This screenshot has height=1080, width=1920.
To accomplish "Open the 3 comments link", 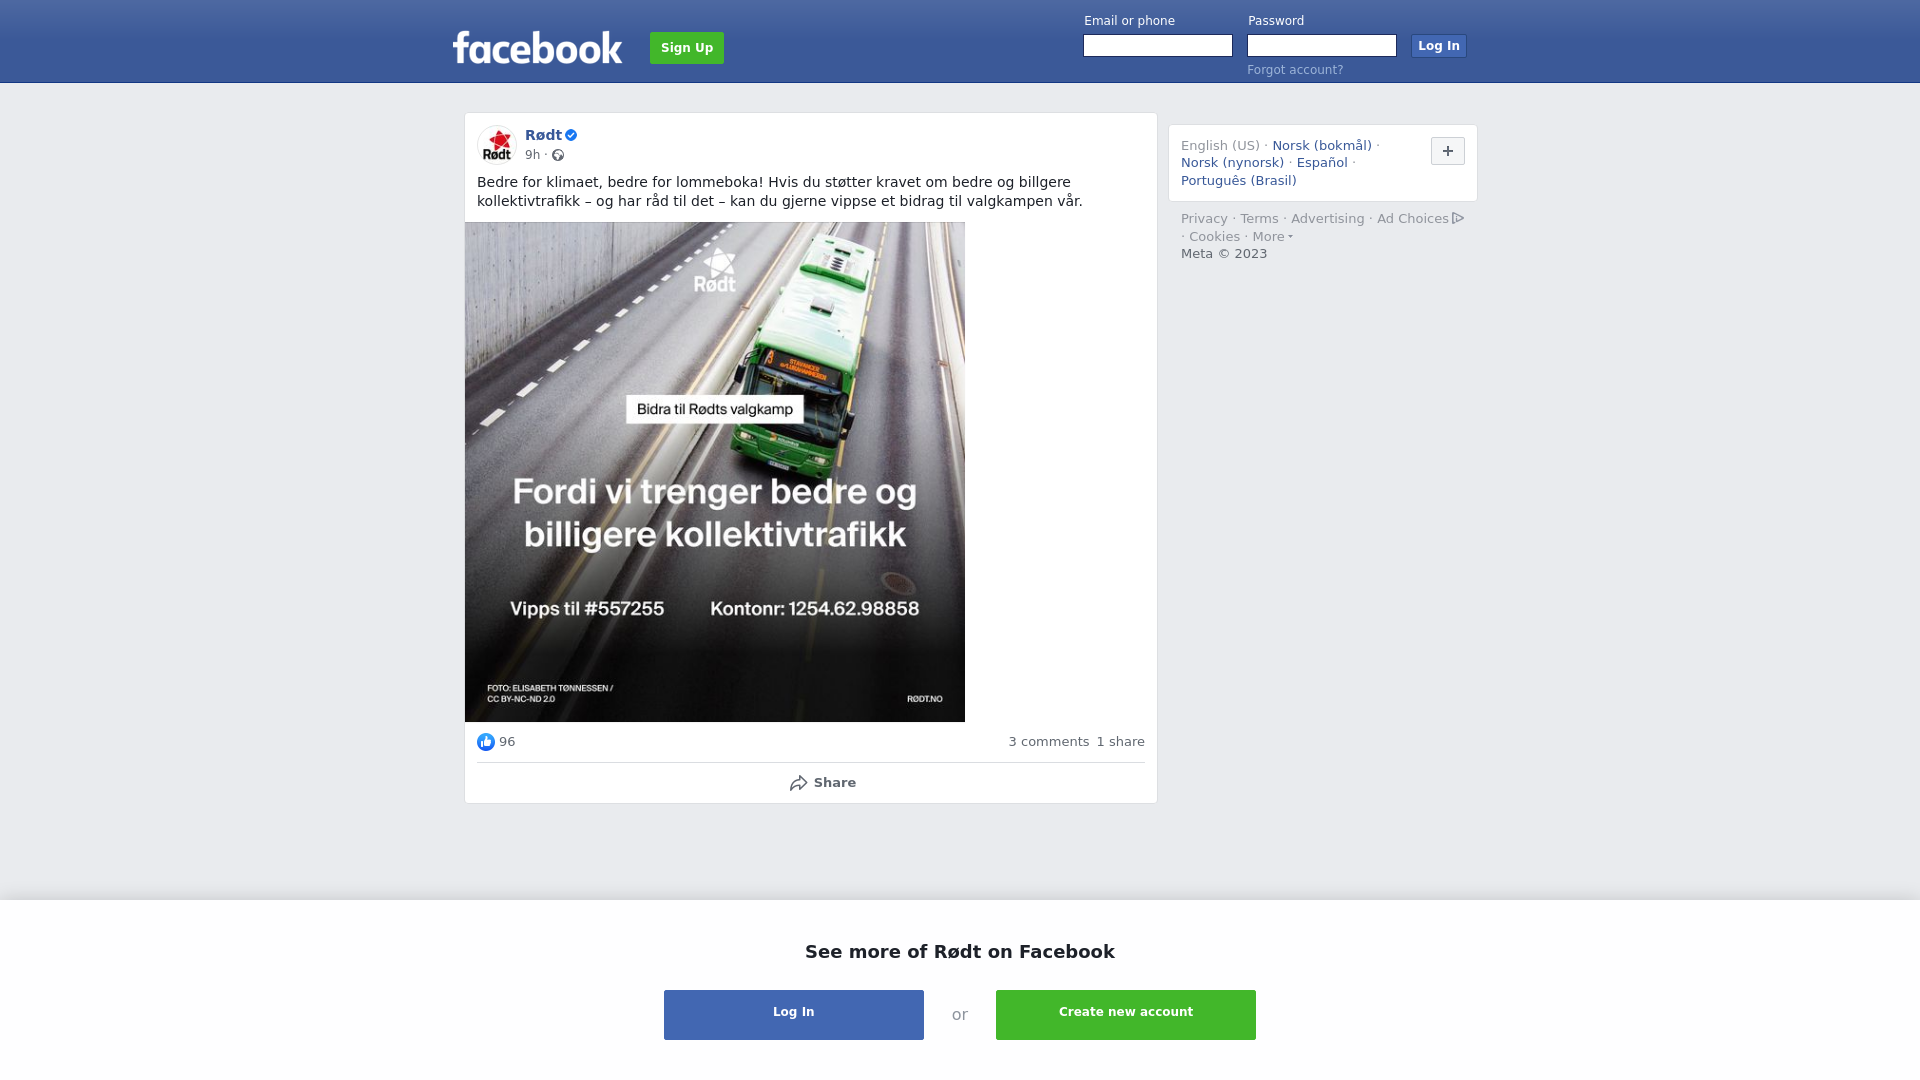I will click(1049, 742).
